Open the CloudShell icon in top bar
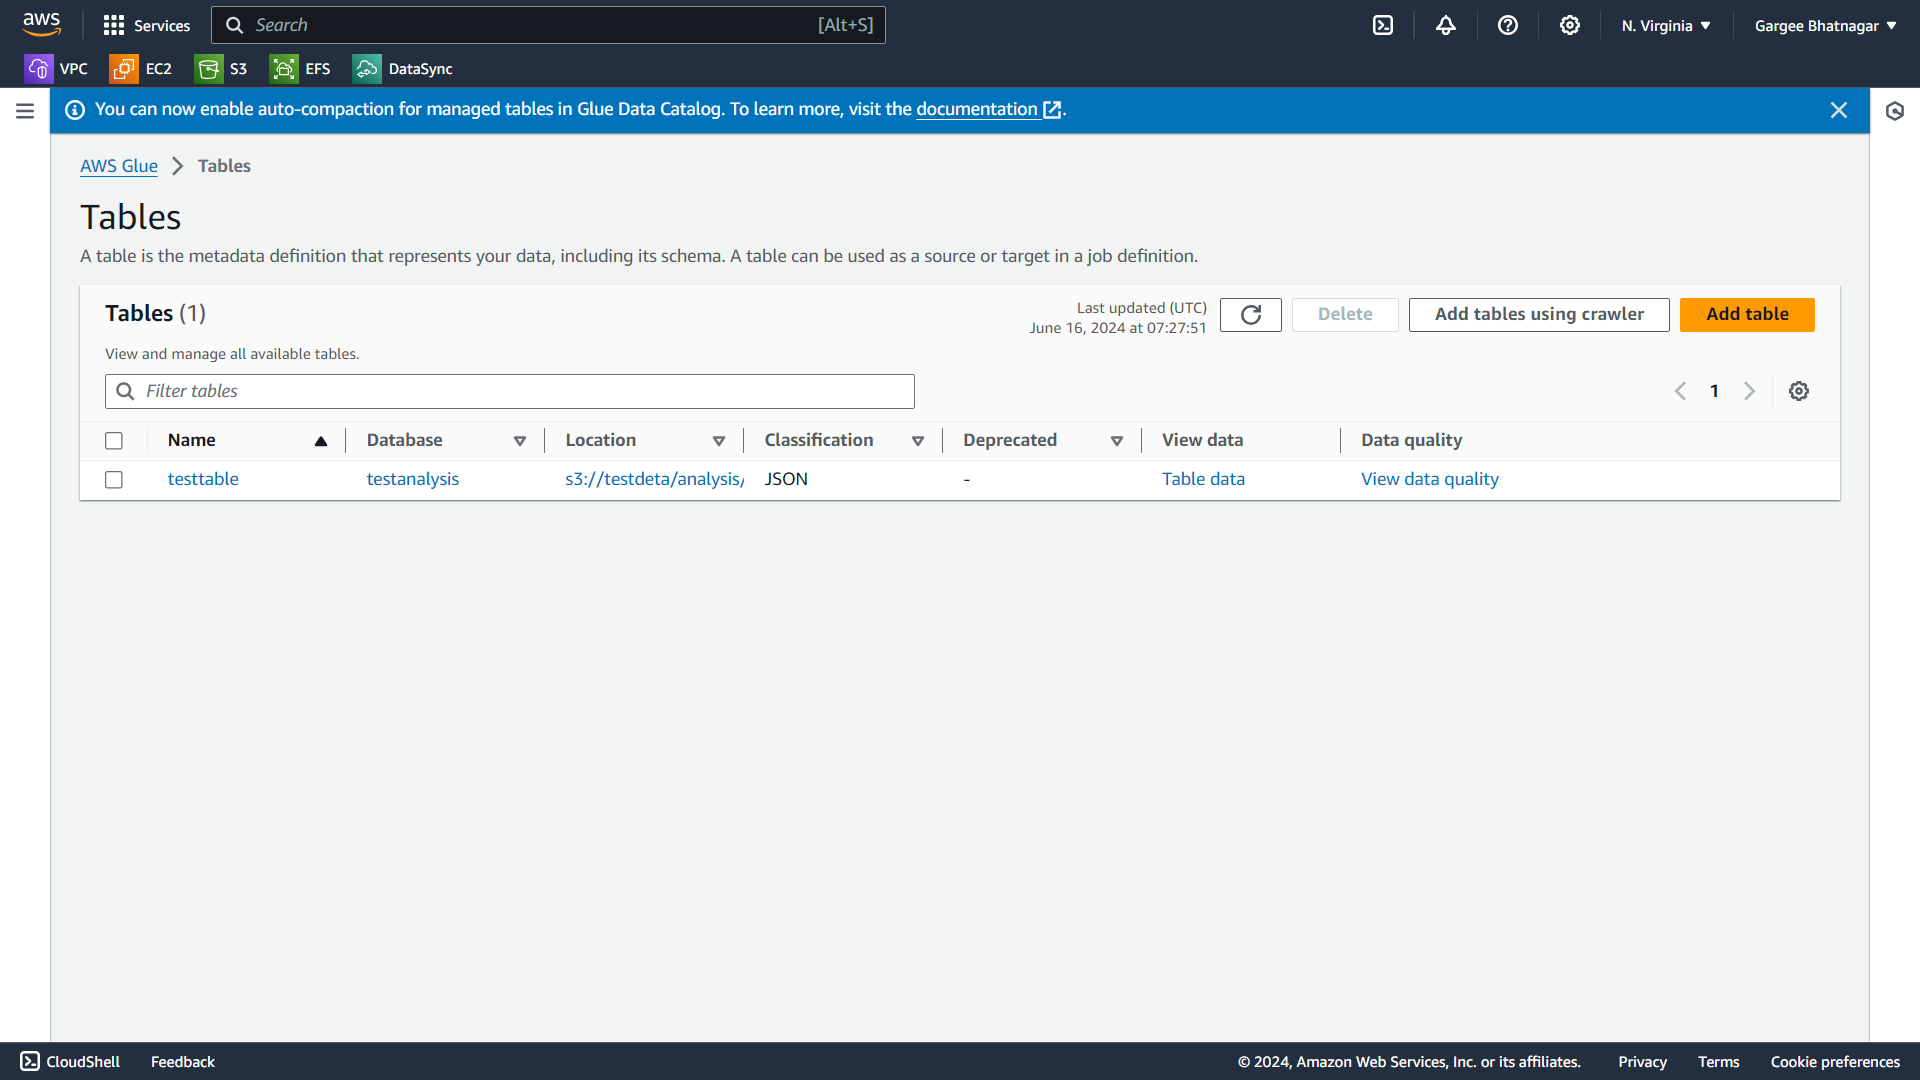1920x1080 pixels. point(1383,25)
